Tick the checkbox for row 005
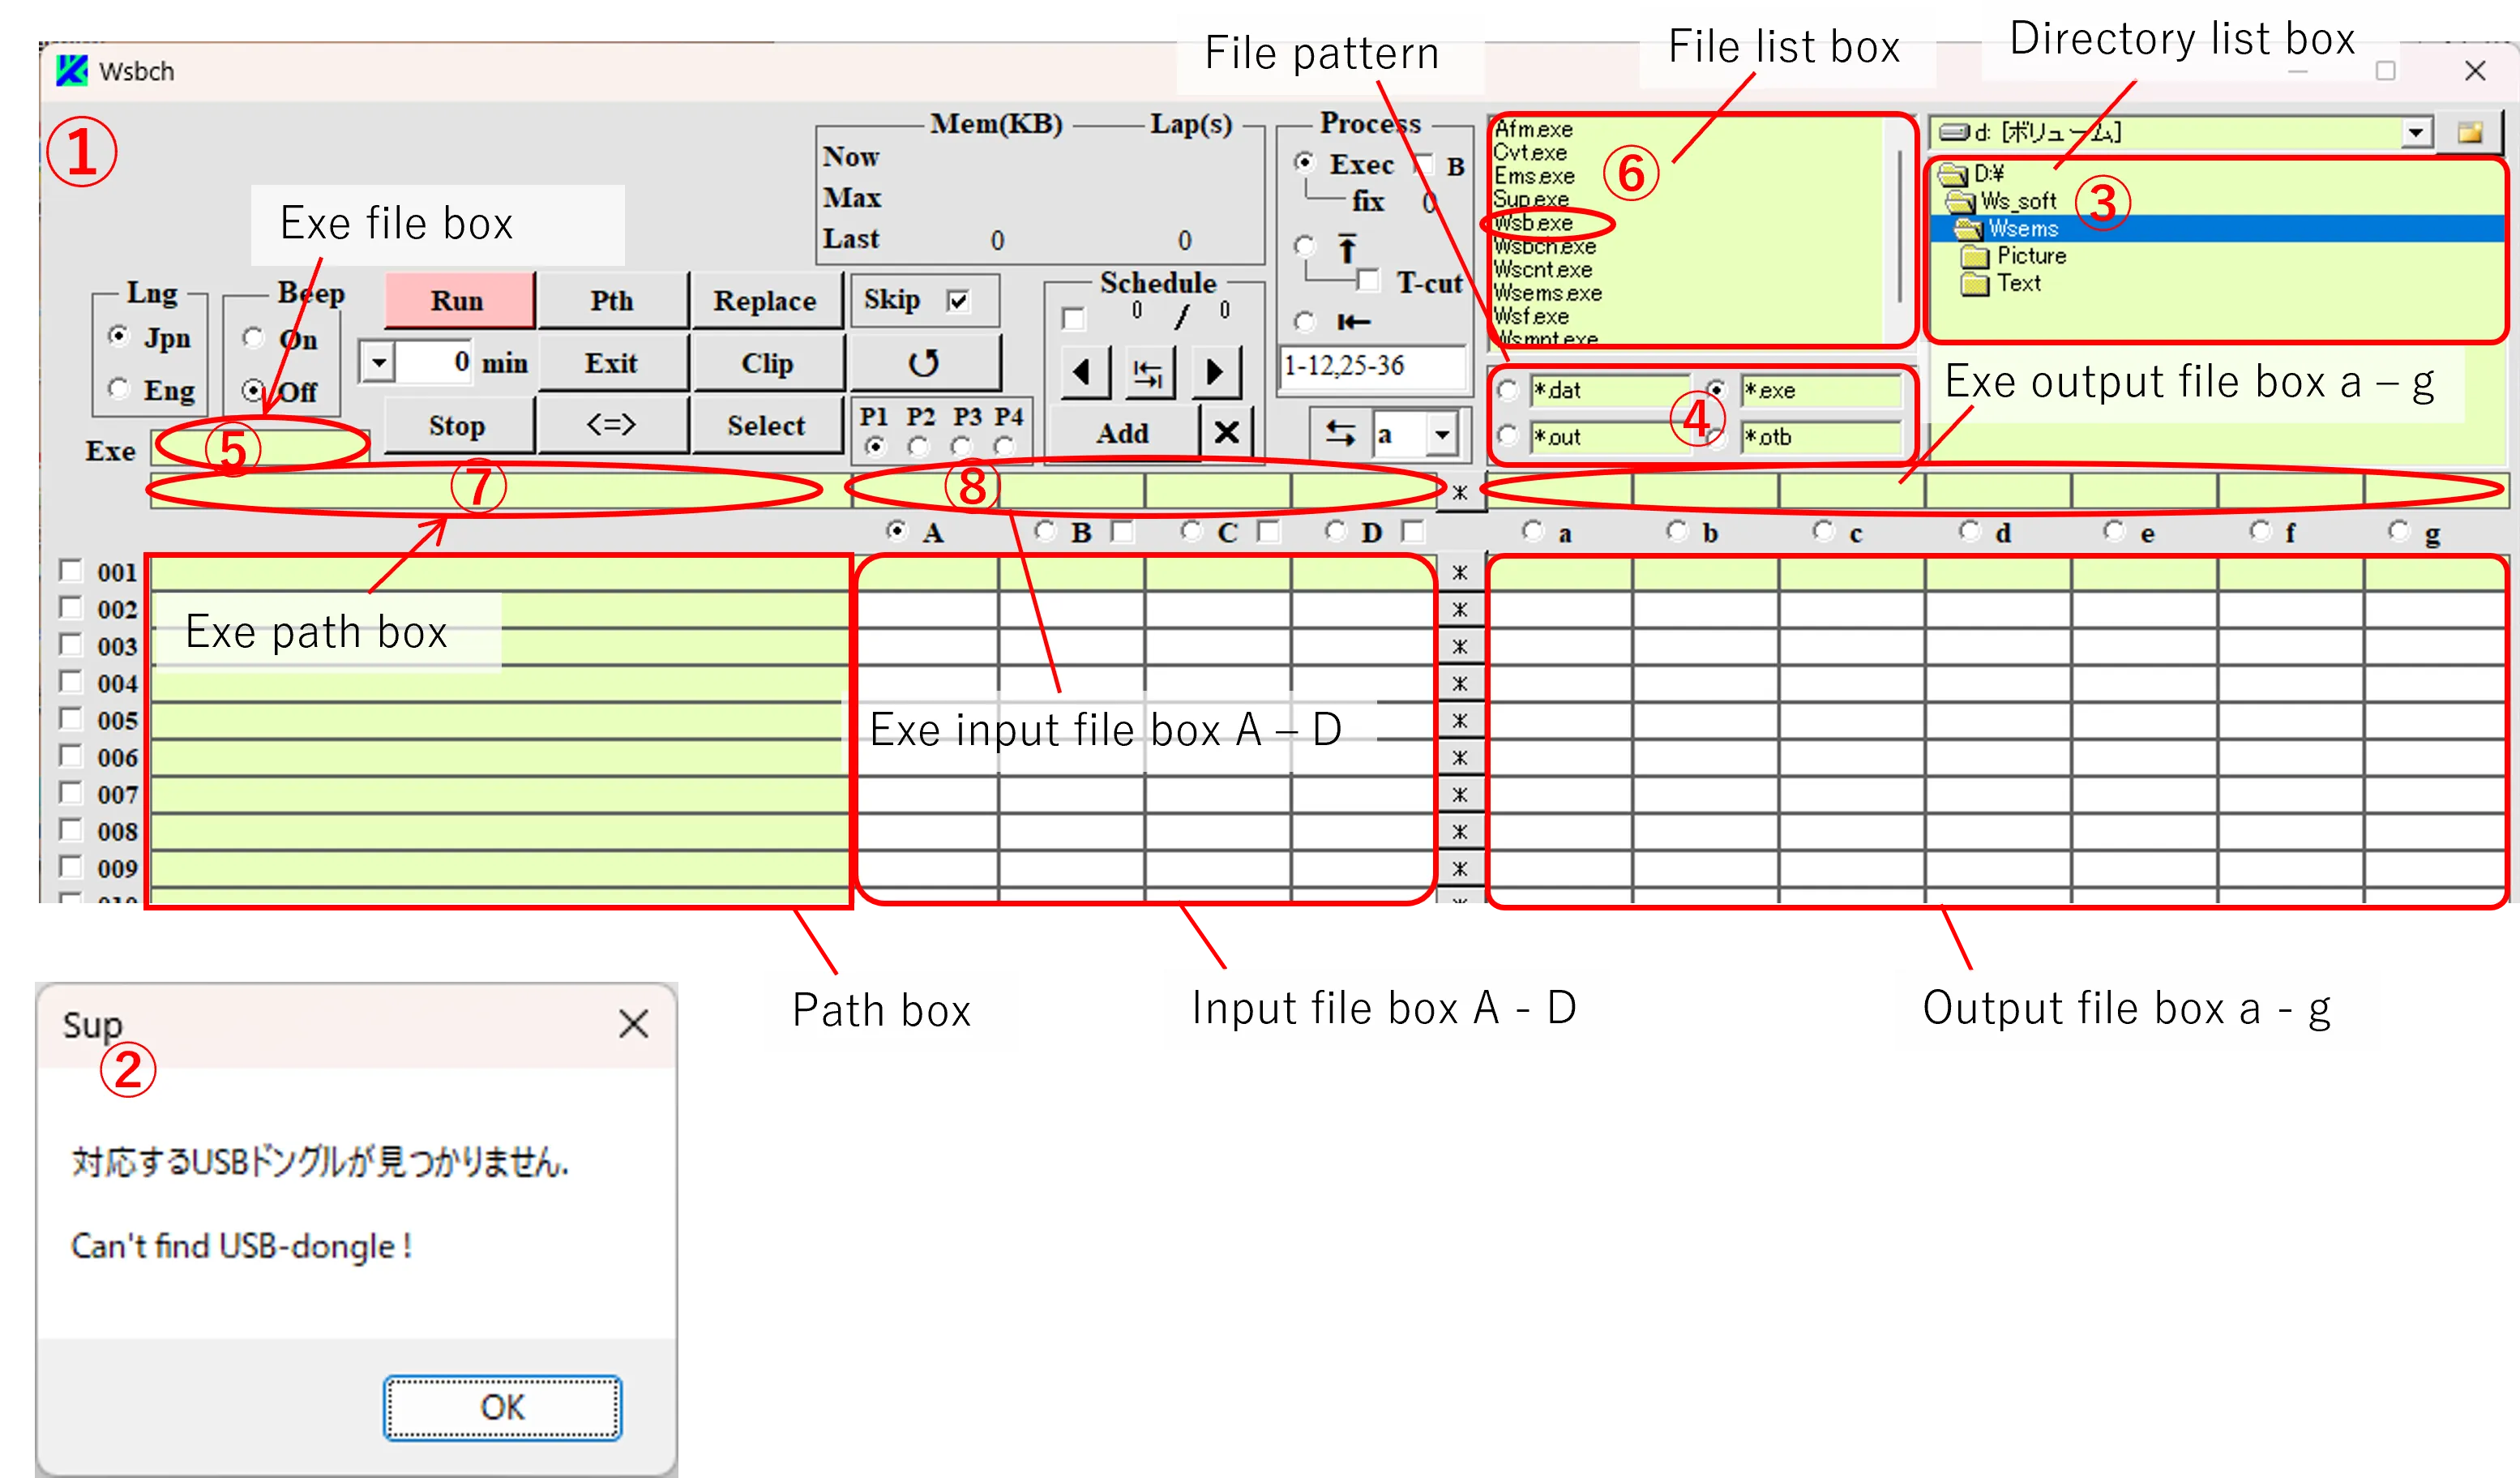This screenshot has height=1478, width=2520. coord(70,719)
